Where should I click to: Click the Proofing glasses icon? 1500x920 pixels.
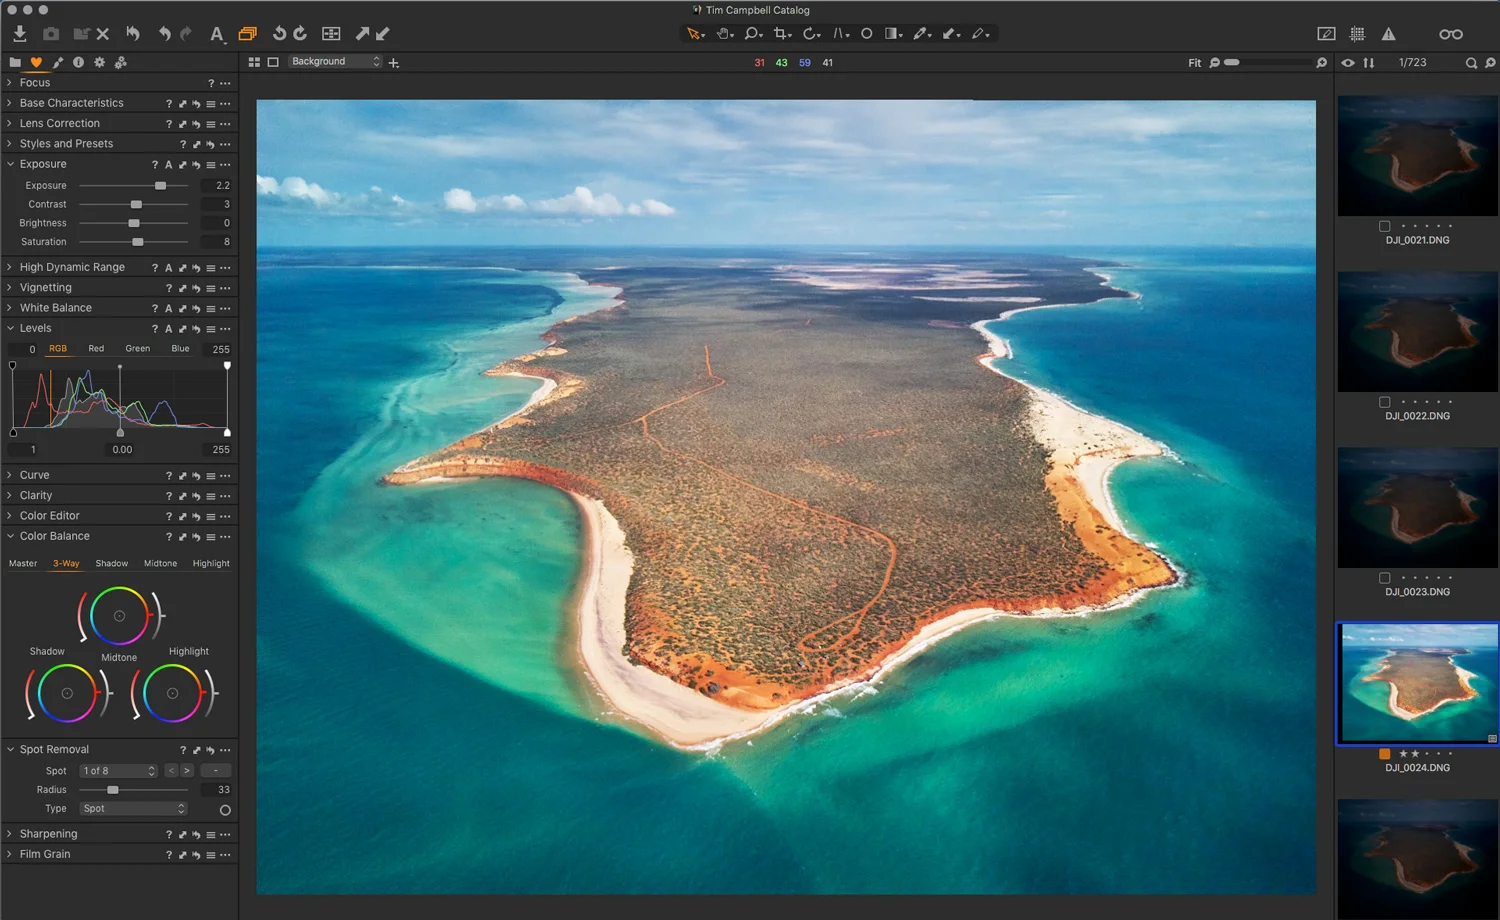click(1451, 34)
